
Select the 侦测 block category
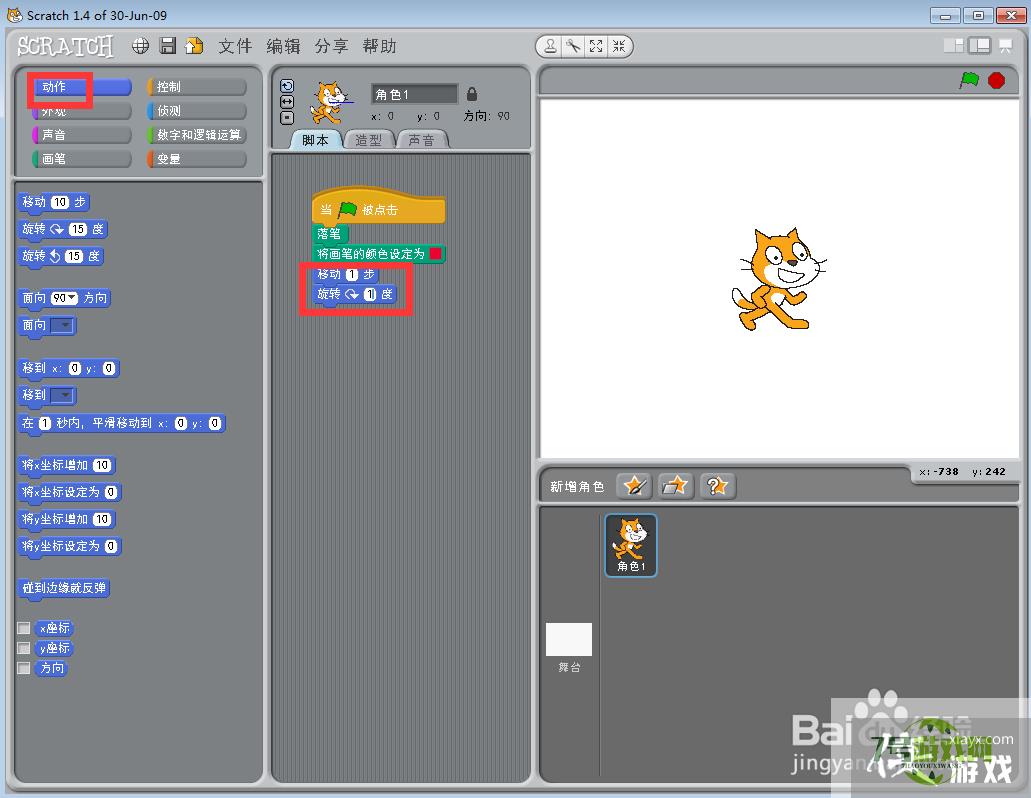click(197, 111)
